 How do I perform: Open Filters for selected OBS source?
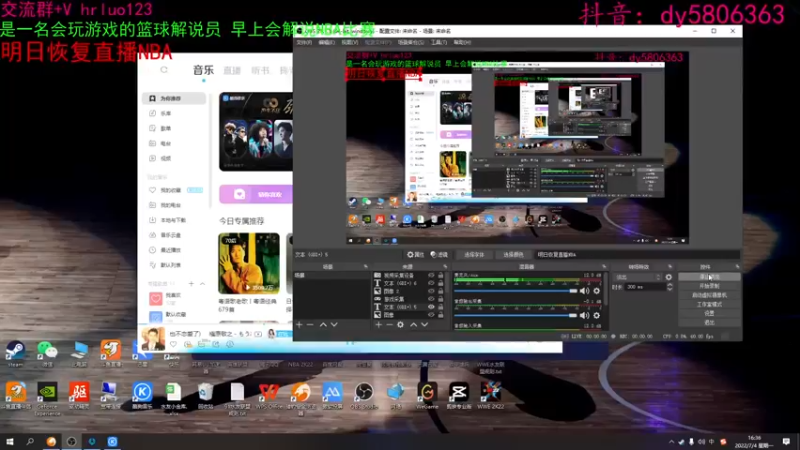coord(439,254)
